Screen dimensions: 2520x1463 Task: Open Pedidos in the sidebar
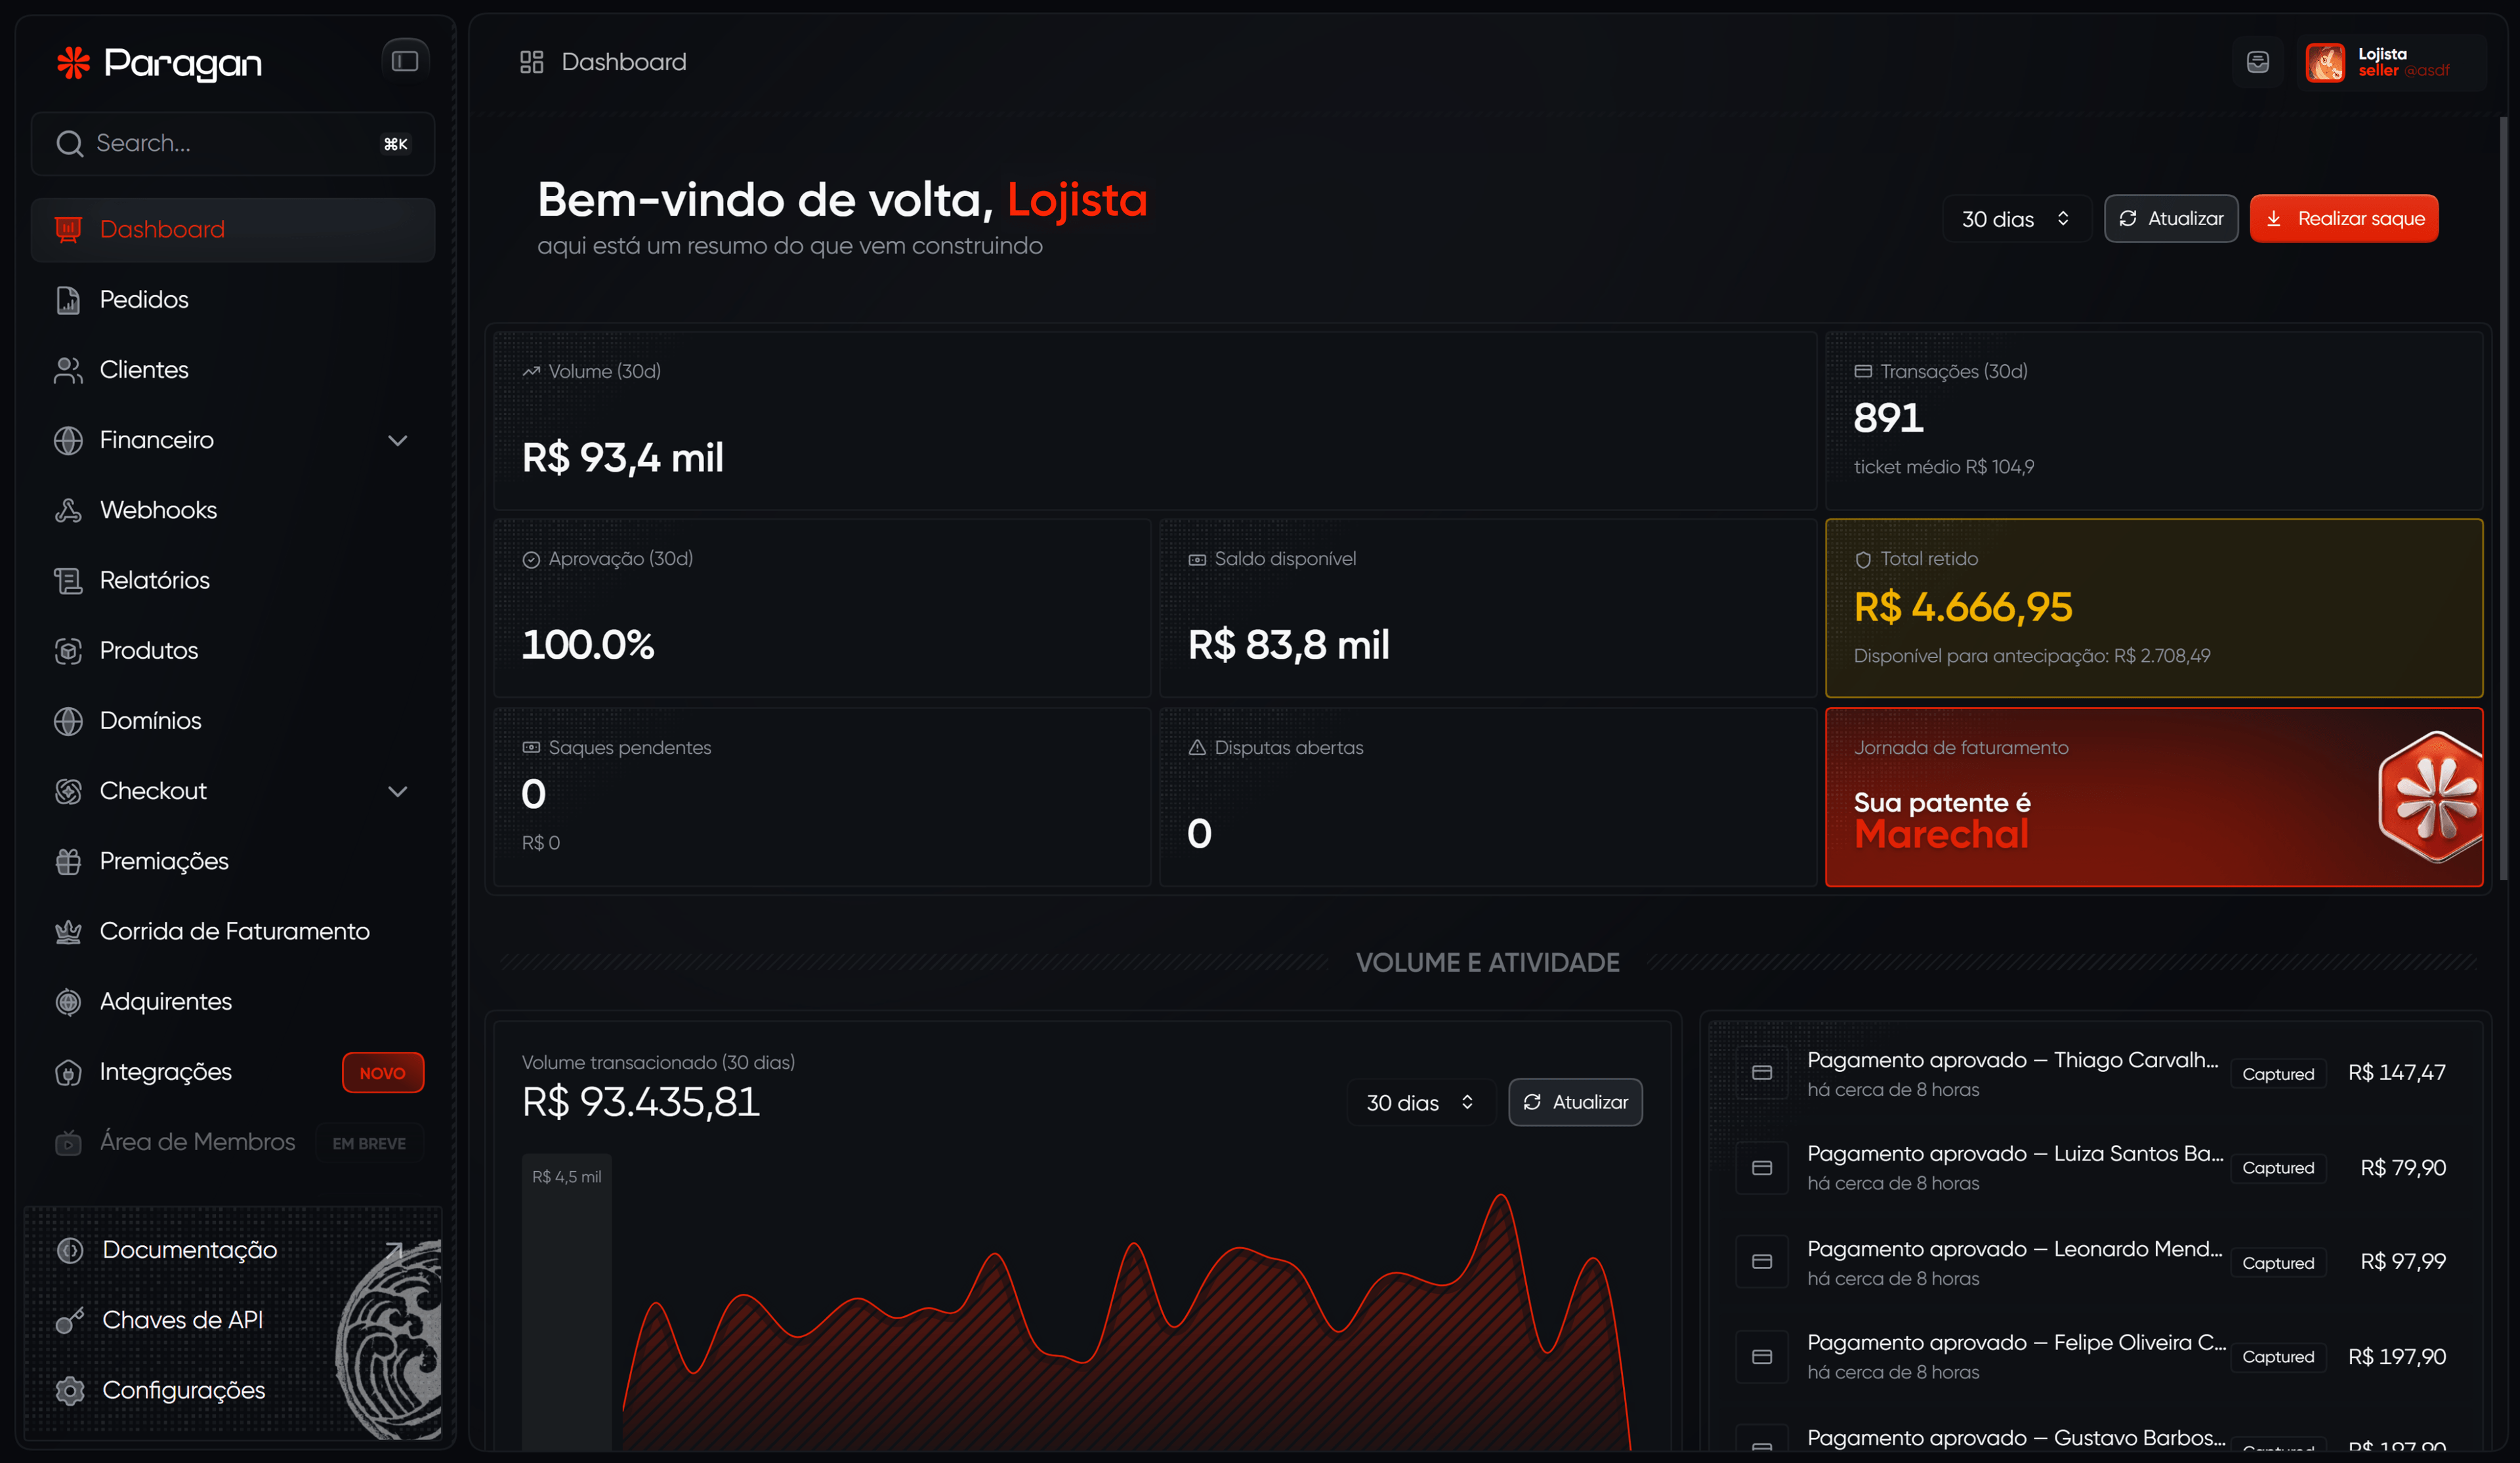(233, 299)
